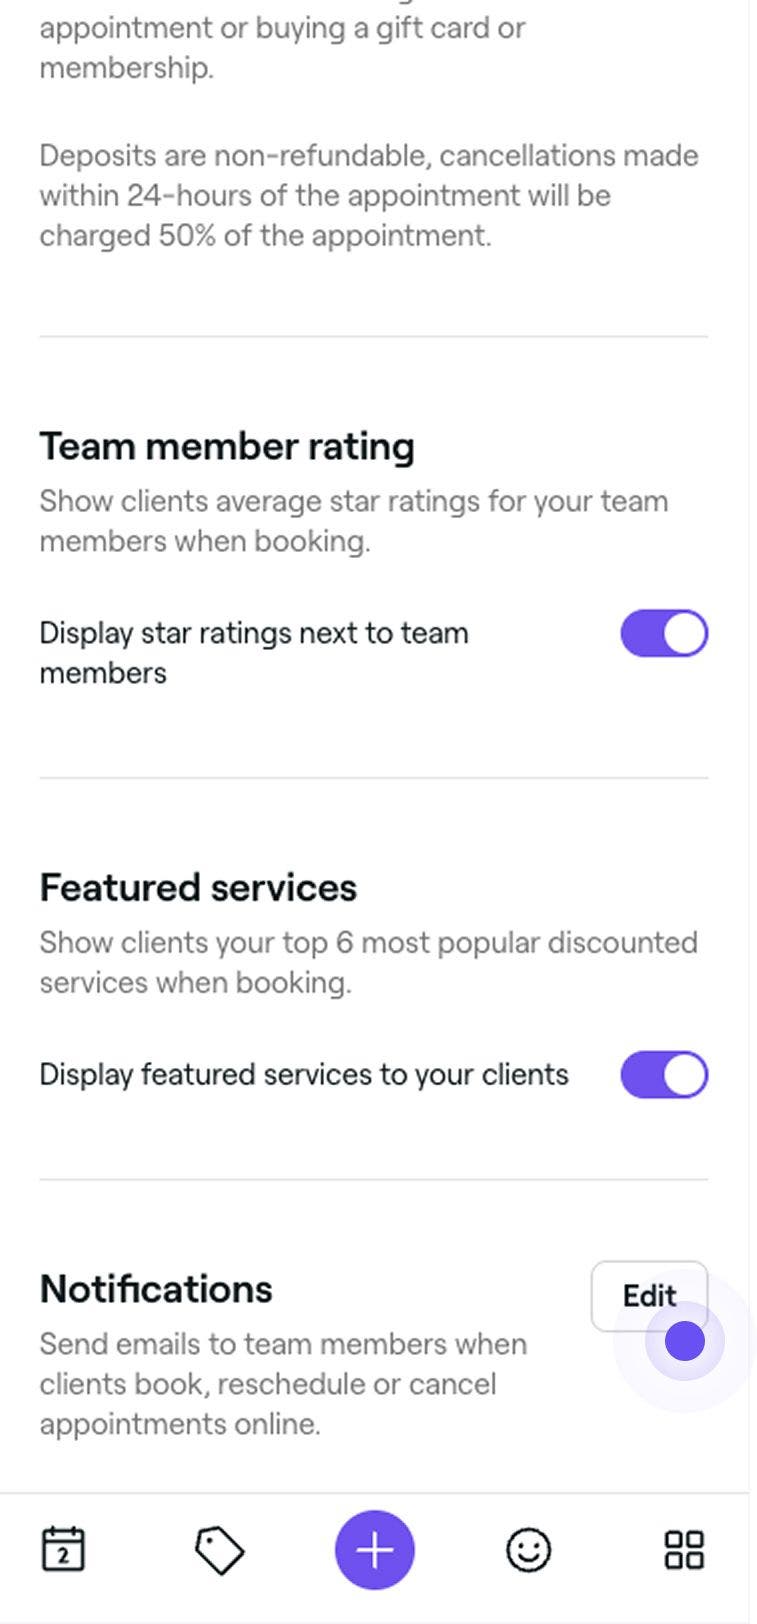Click the Notifications section heading
Image resolution: width=757 pixels, height=1624 pixels.
click(x=156, y=1289)
